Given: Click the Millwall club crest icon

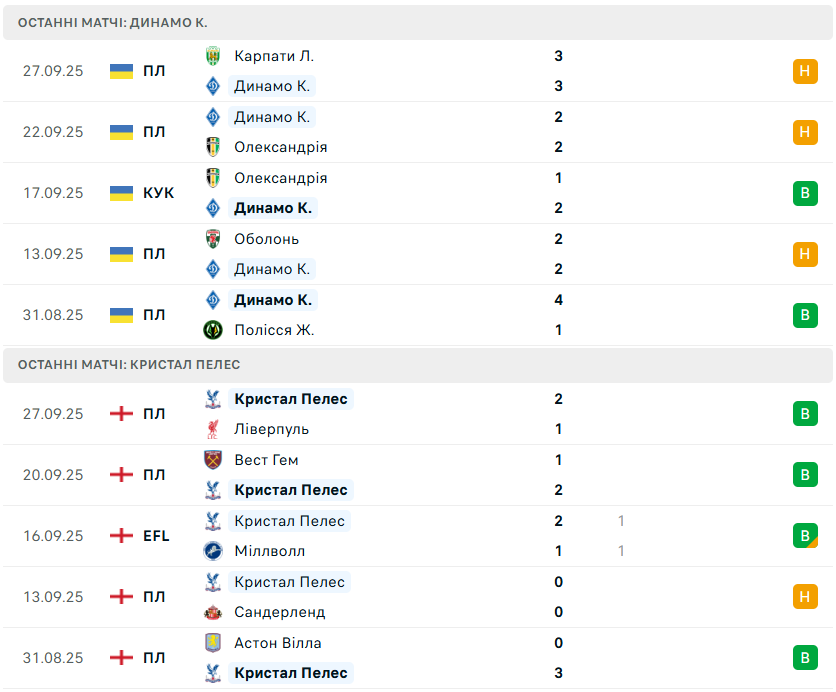Looking at the screenshot, I should point(213,551).
